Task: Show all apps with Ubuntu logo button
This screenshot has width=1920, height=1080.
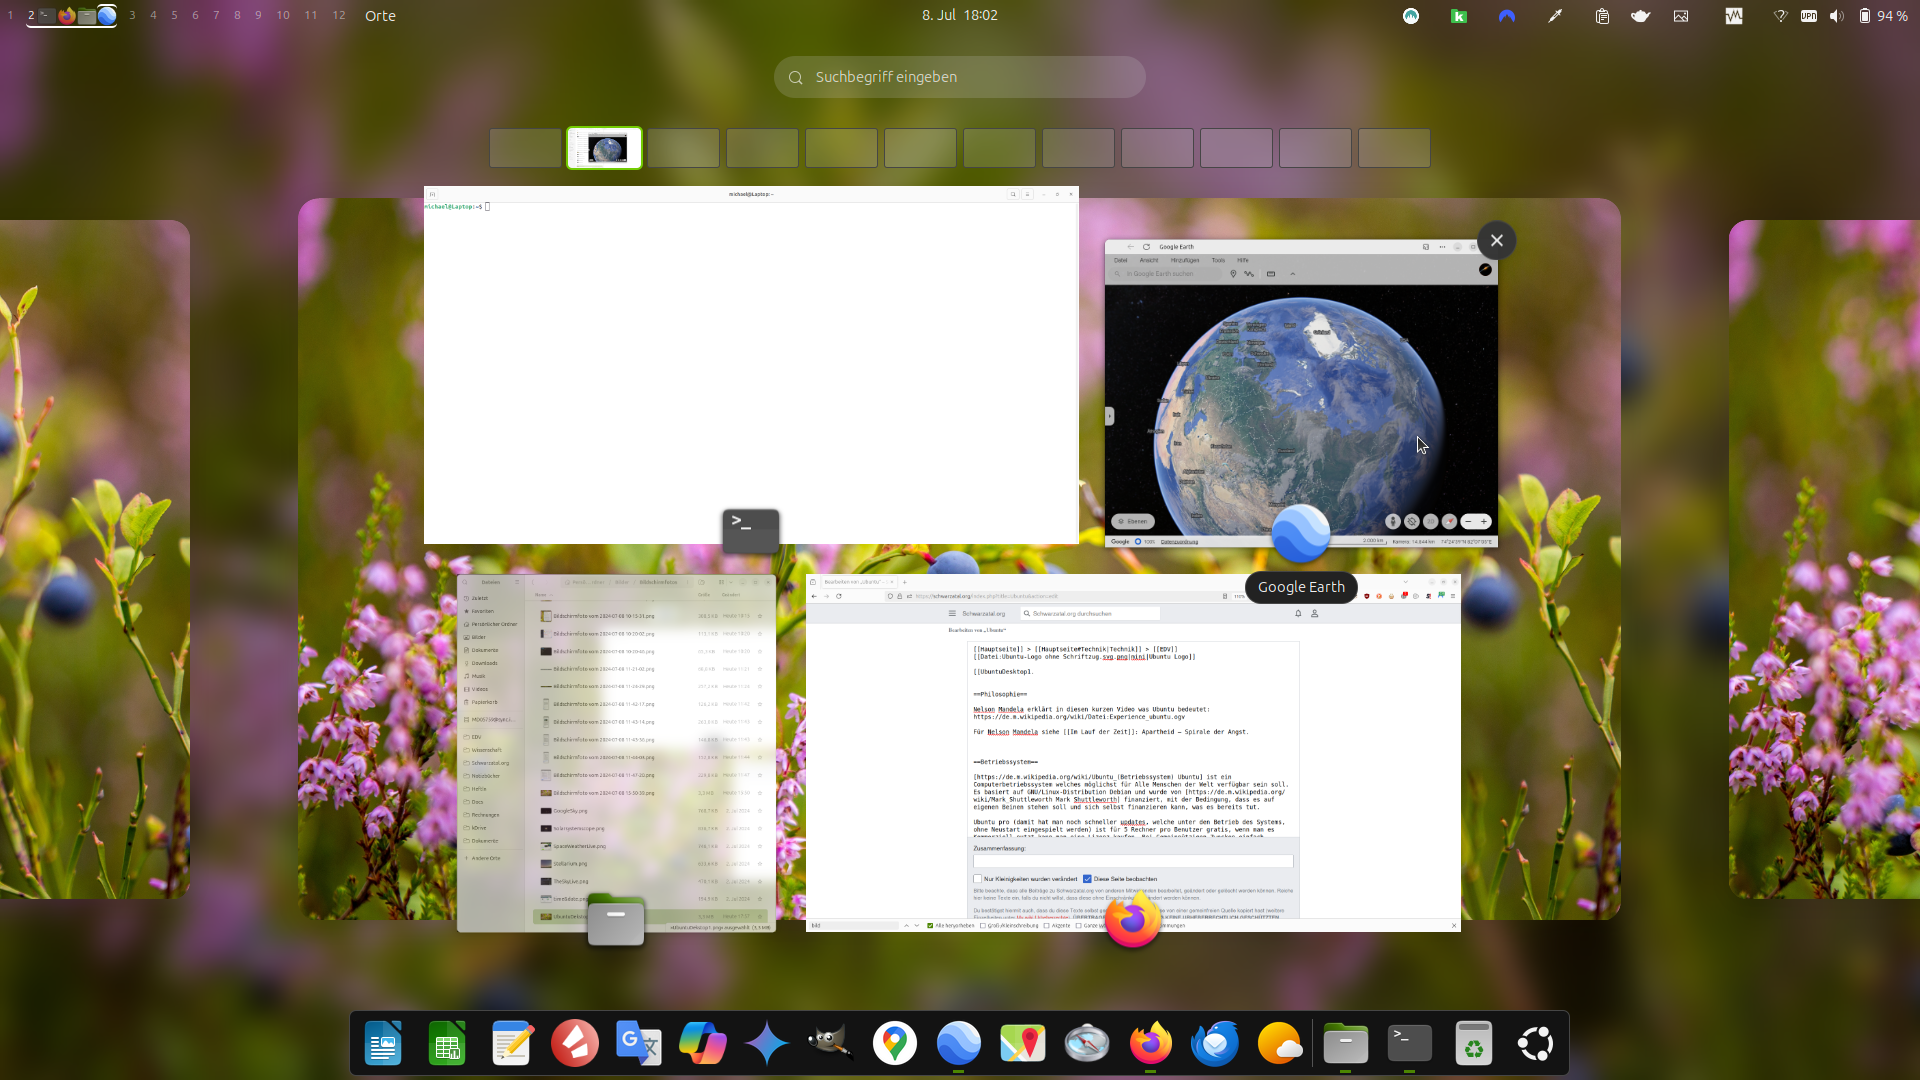Action: [x=1535, y=1044]
